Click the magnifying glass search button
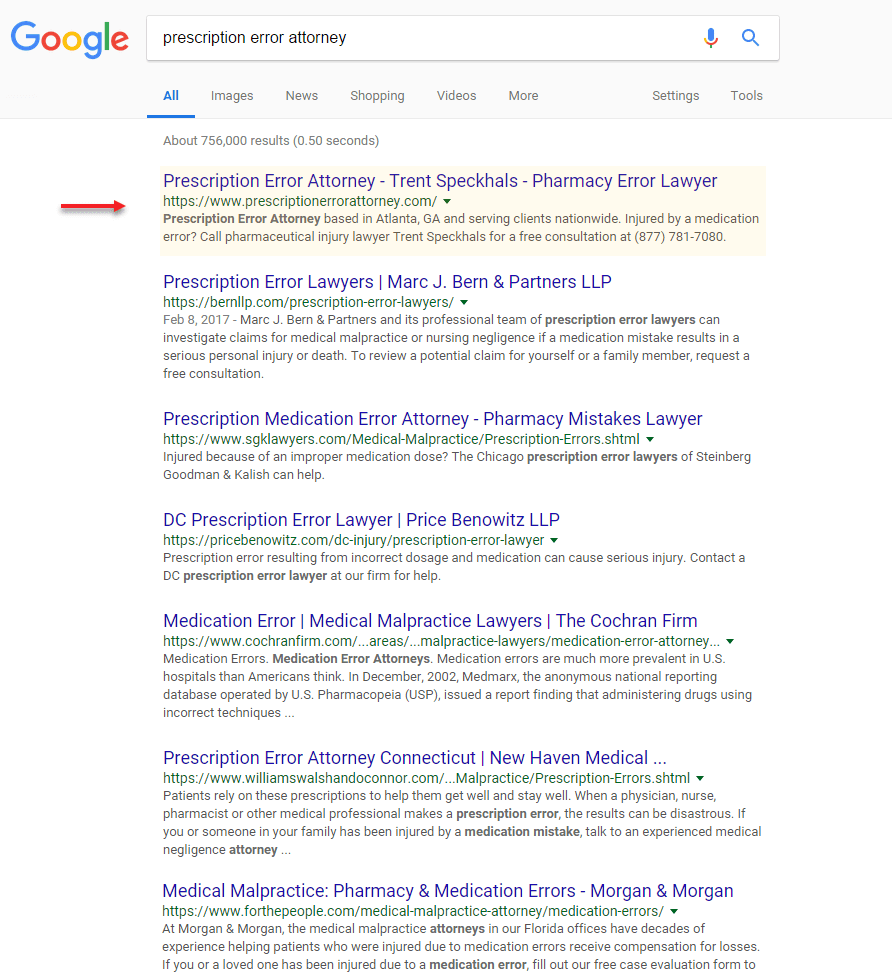 (x=750, y=38)
